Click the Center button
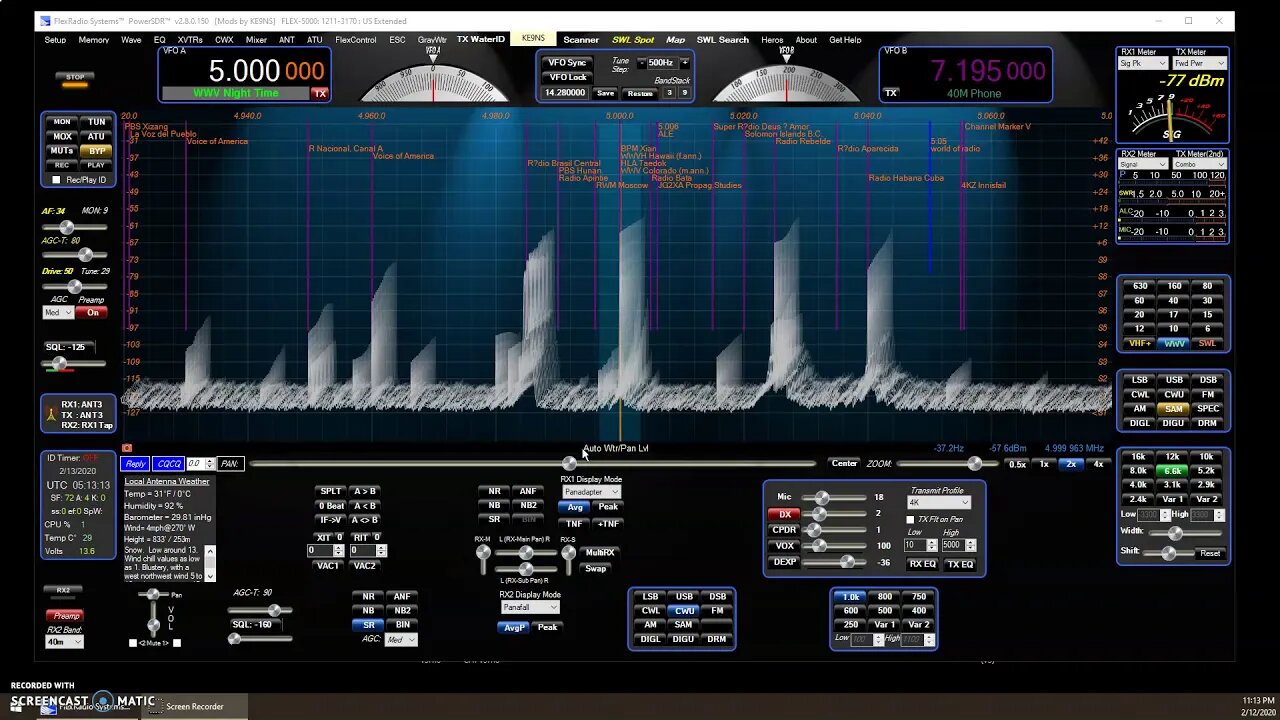 click(844, 463)
